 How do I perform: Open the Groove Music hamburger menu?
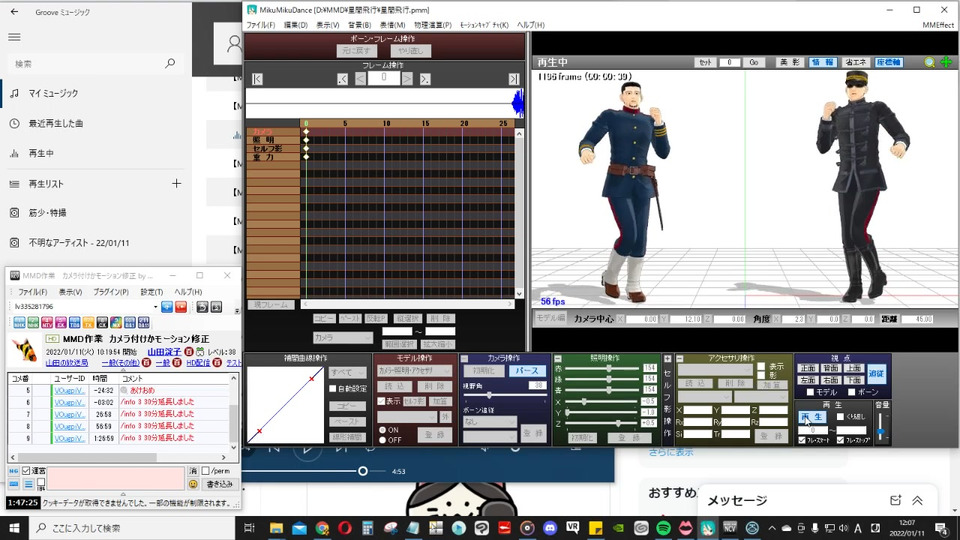[x=14, y=37]
